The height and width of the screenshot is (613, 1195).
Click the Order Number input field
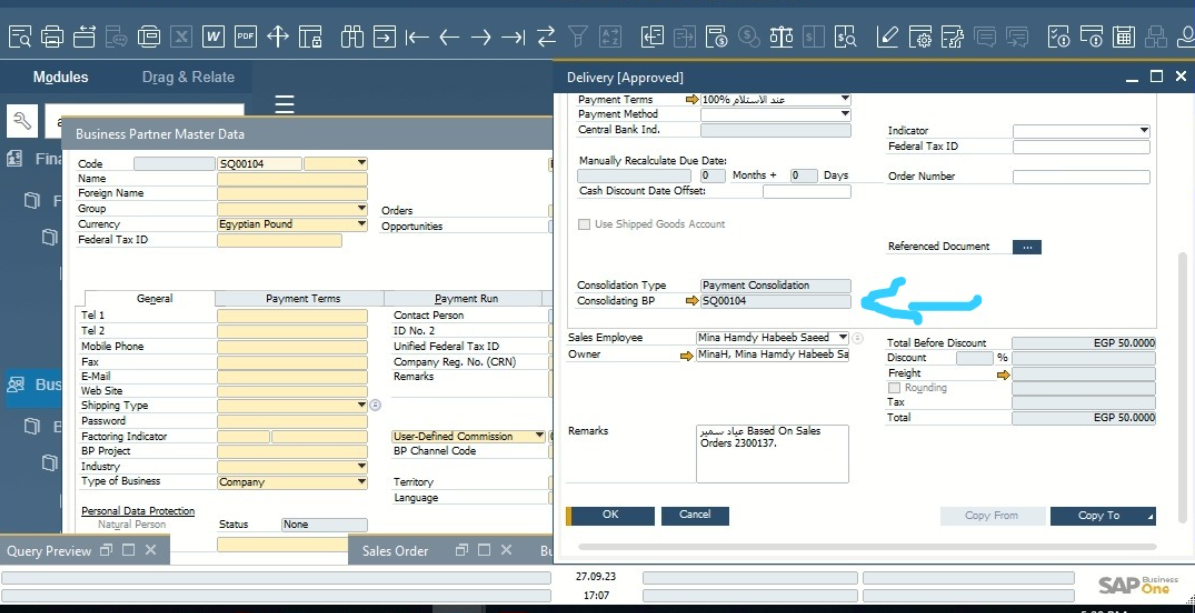1081,177
